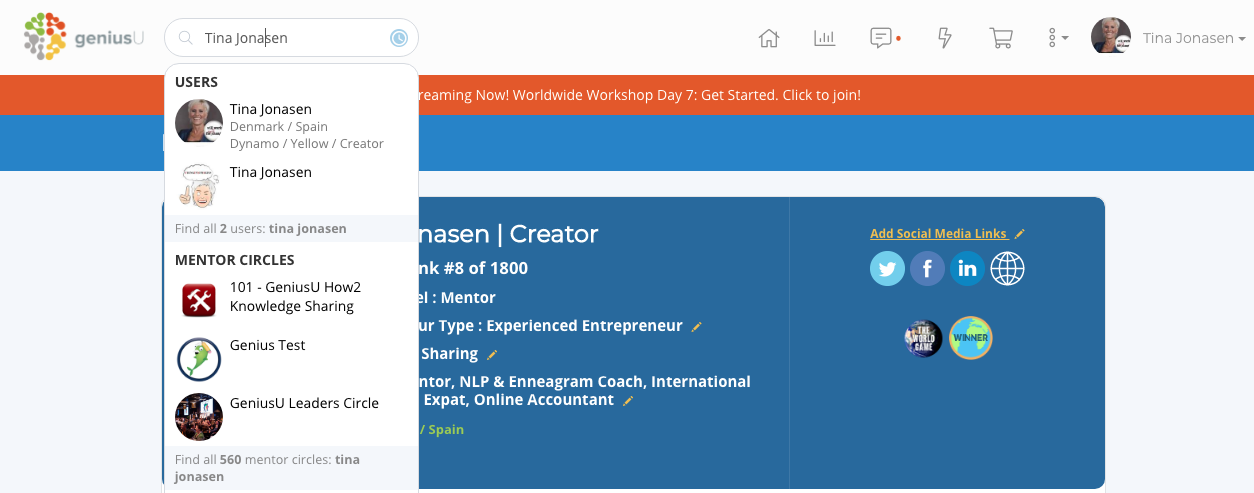Open the lightning bolt icon
Screen dimensions: 1254x493
click(x=944, y=38)
